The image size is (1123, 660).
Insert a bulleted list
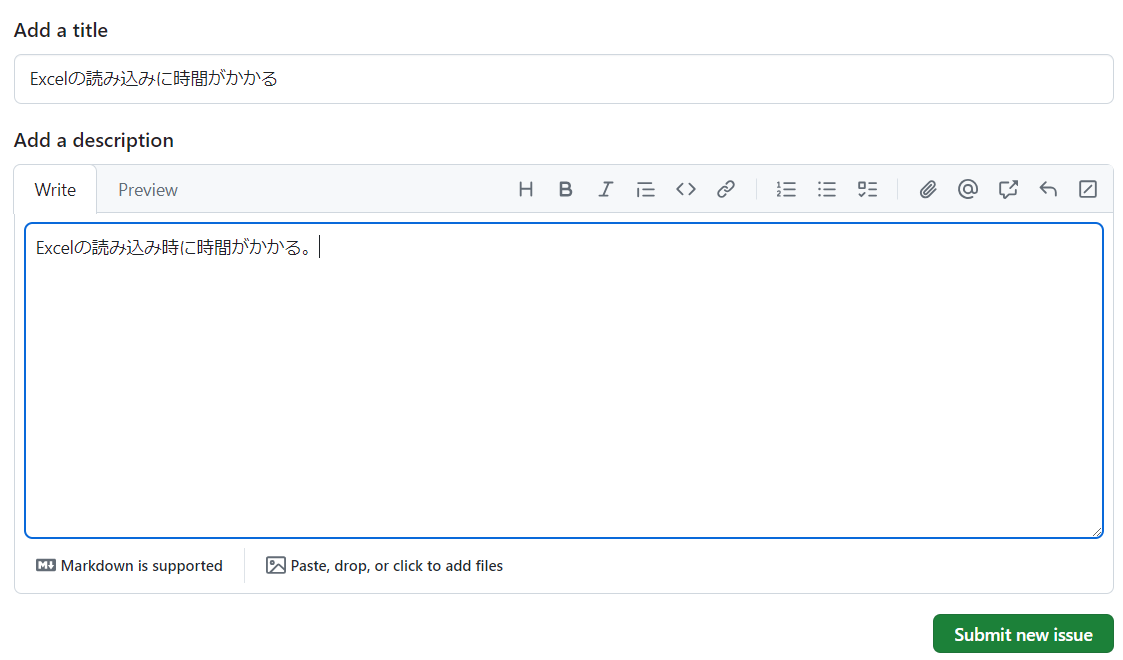[x=827, y=189]
